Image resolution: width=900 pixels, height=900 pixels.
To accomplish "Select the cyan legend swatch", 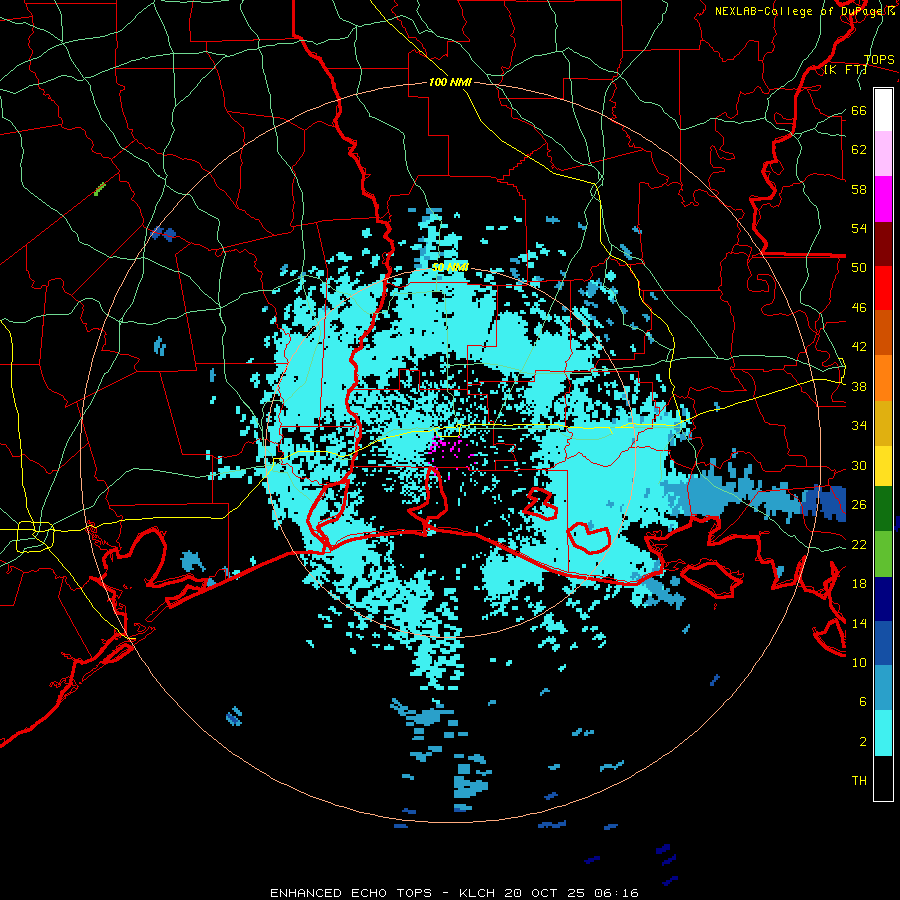I will click(x=883, y=733).
